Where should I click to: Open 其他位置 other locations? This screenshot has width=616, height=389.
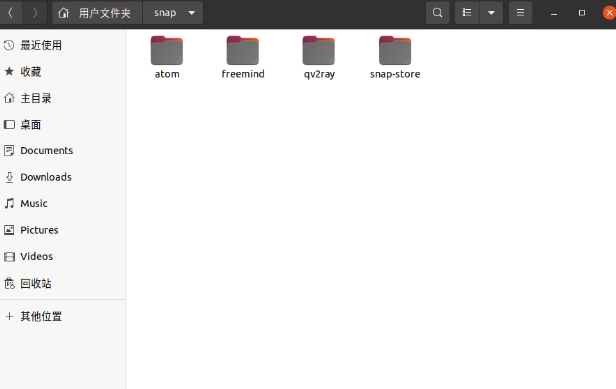point(63,316)
